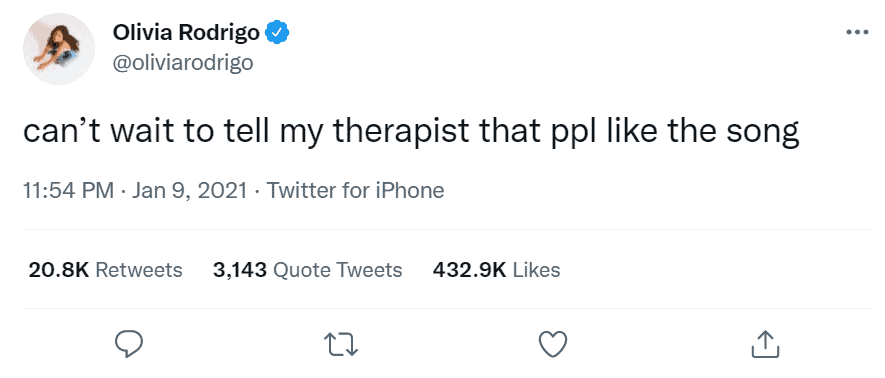Like the tweet with the heart icon
This screenshot has height=378, width=885.
pos(553,344)
